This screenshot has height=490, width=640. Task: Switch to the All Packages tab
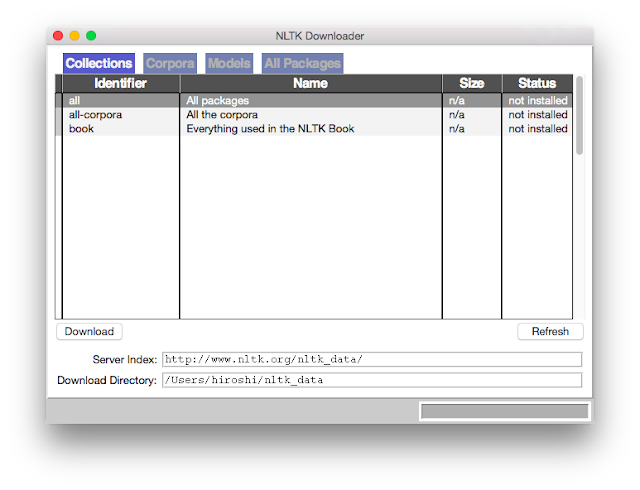click(x=302, y=63)
